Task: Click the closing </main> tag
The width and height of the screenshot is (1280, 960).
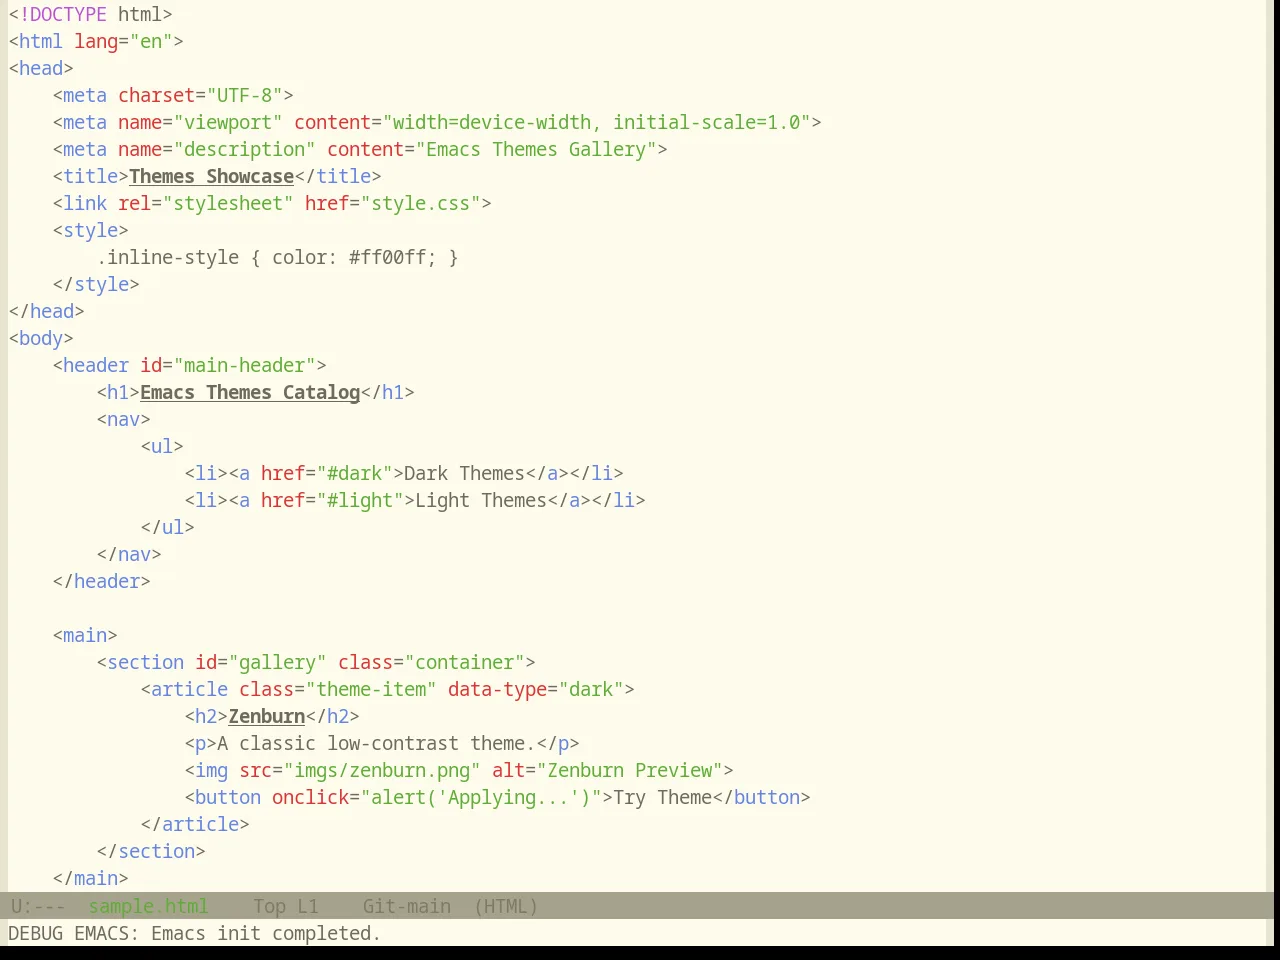Action: [x=91, y=879]
